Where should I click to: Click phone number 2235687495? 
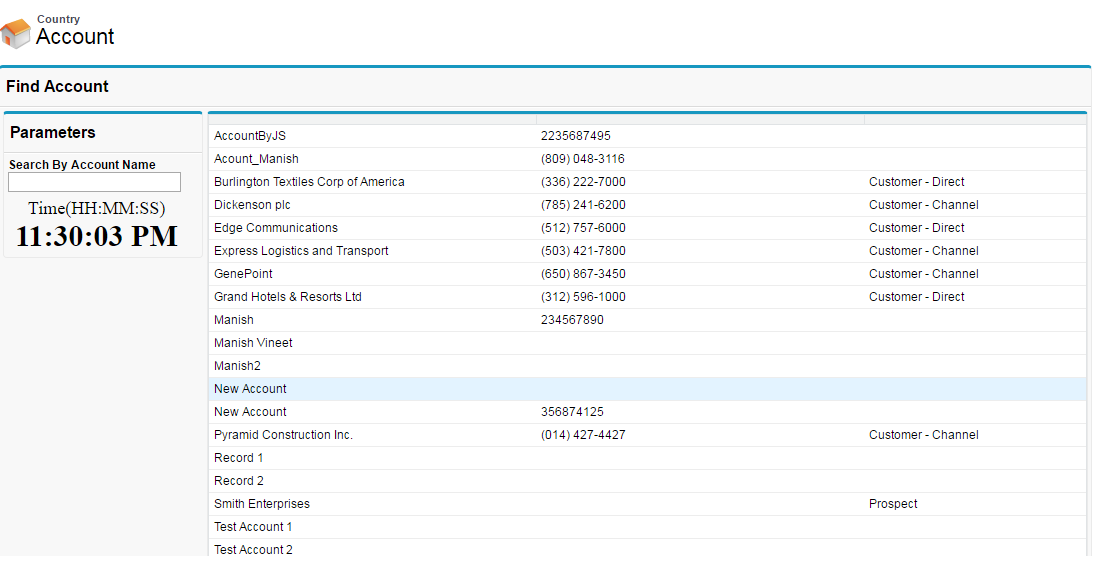coord(576,136)
